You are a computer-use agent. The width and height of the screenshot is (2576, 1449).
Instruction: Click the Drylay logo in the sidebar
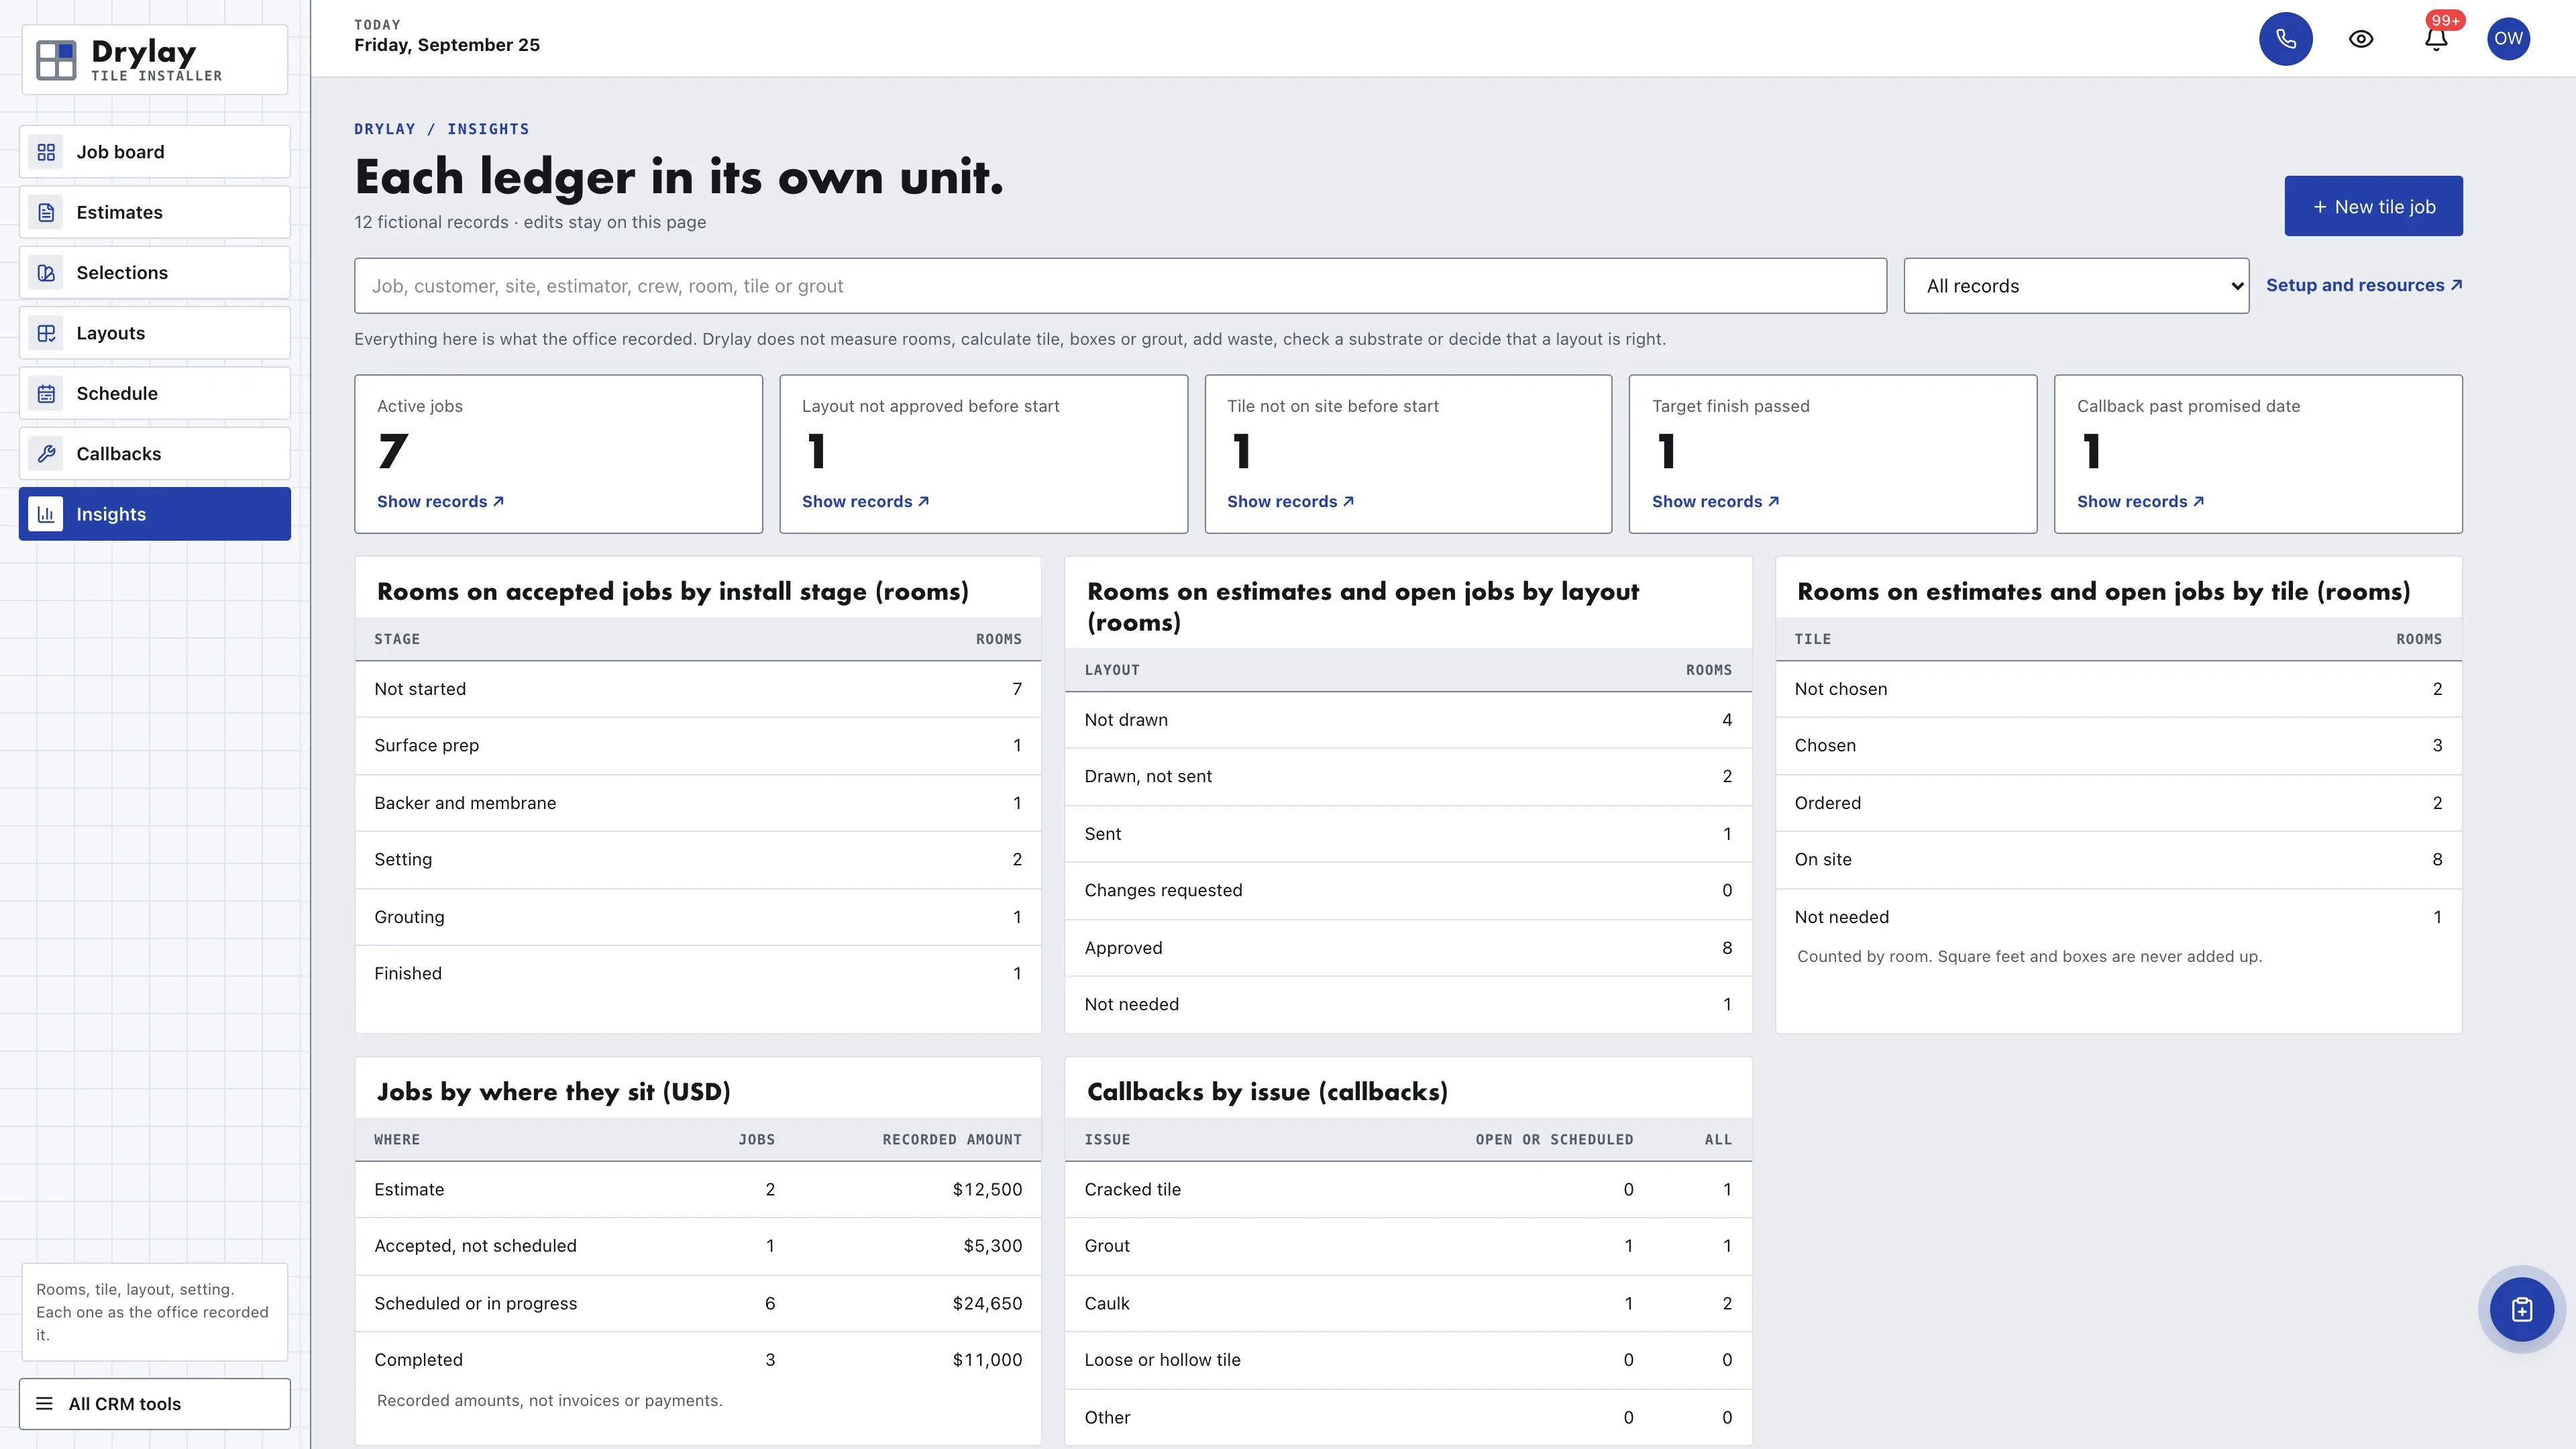155,60
